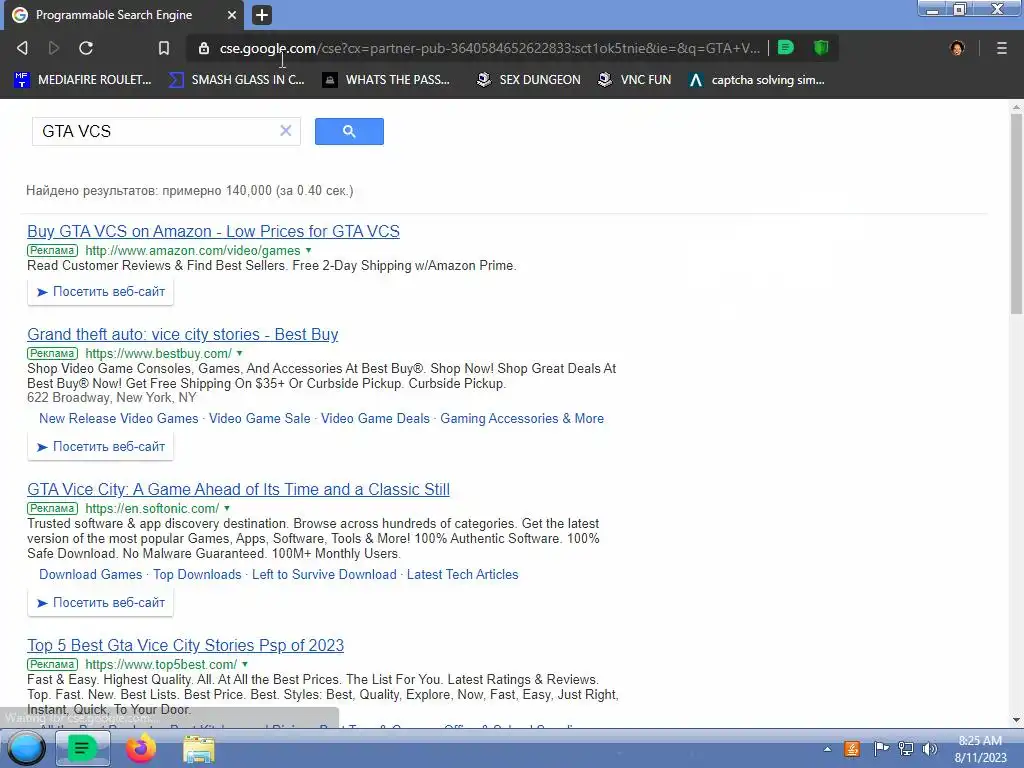This screenshot has height=768, width=1024.
Task: Open the browser hamburger menu
Action: tap(1002, 48)
